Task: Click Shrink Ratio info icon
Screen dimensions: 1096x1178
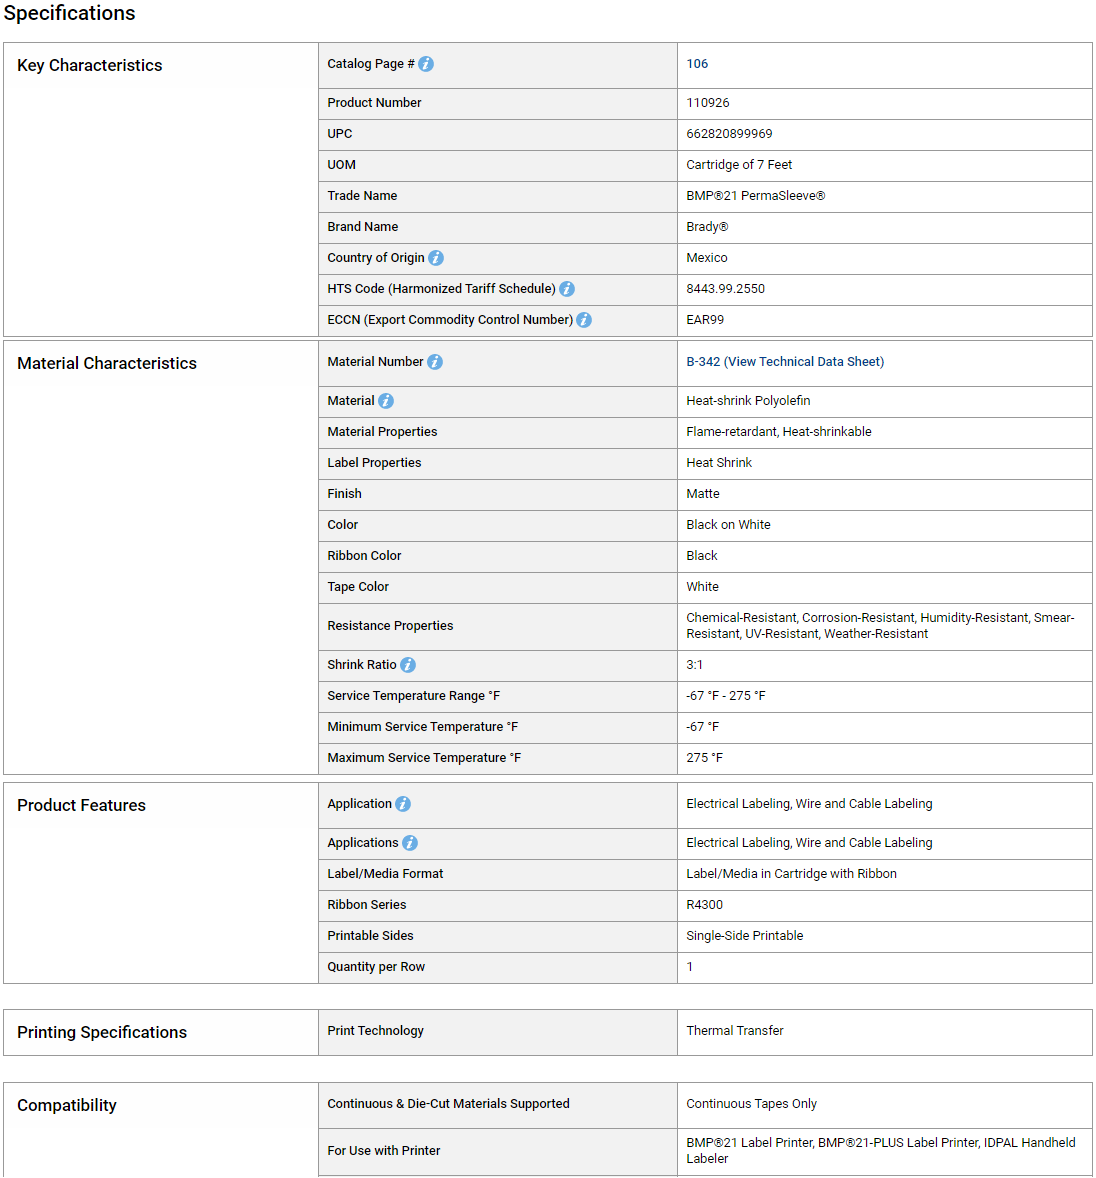Action: tap(408, 665)
